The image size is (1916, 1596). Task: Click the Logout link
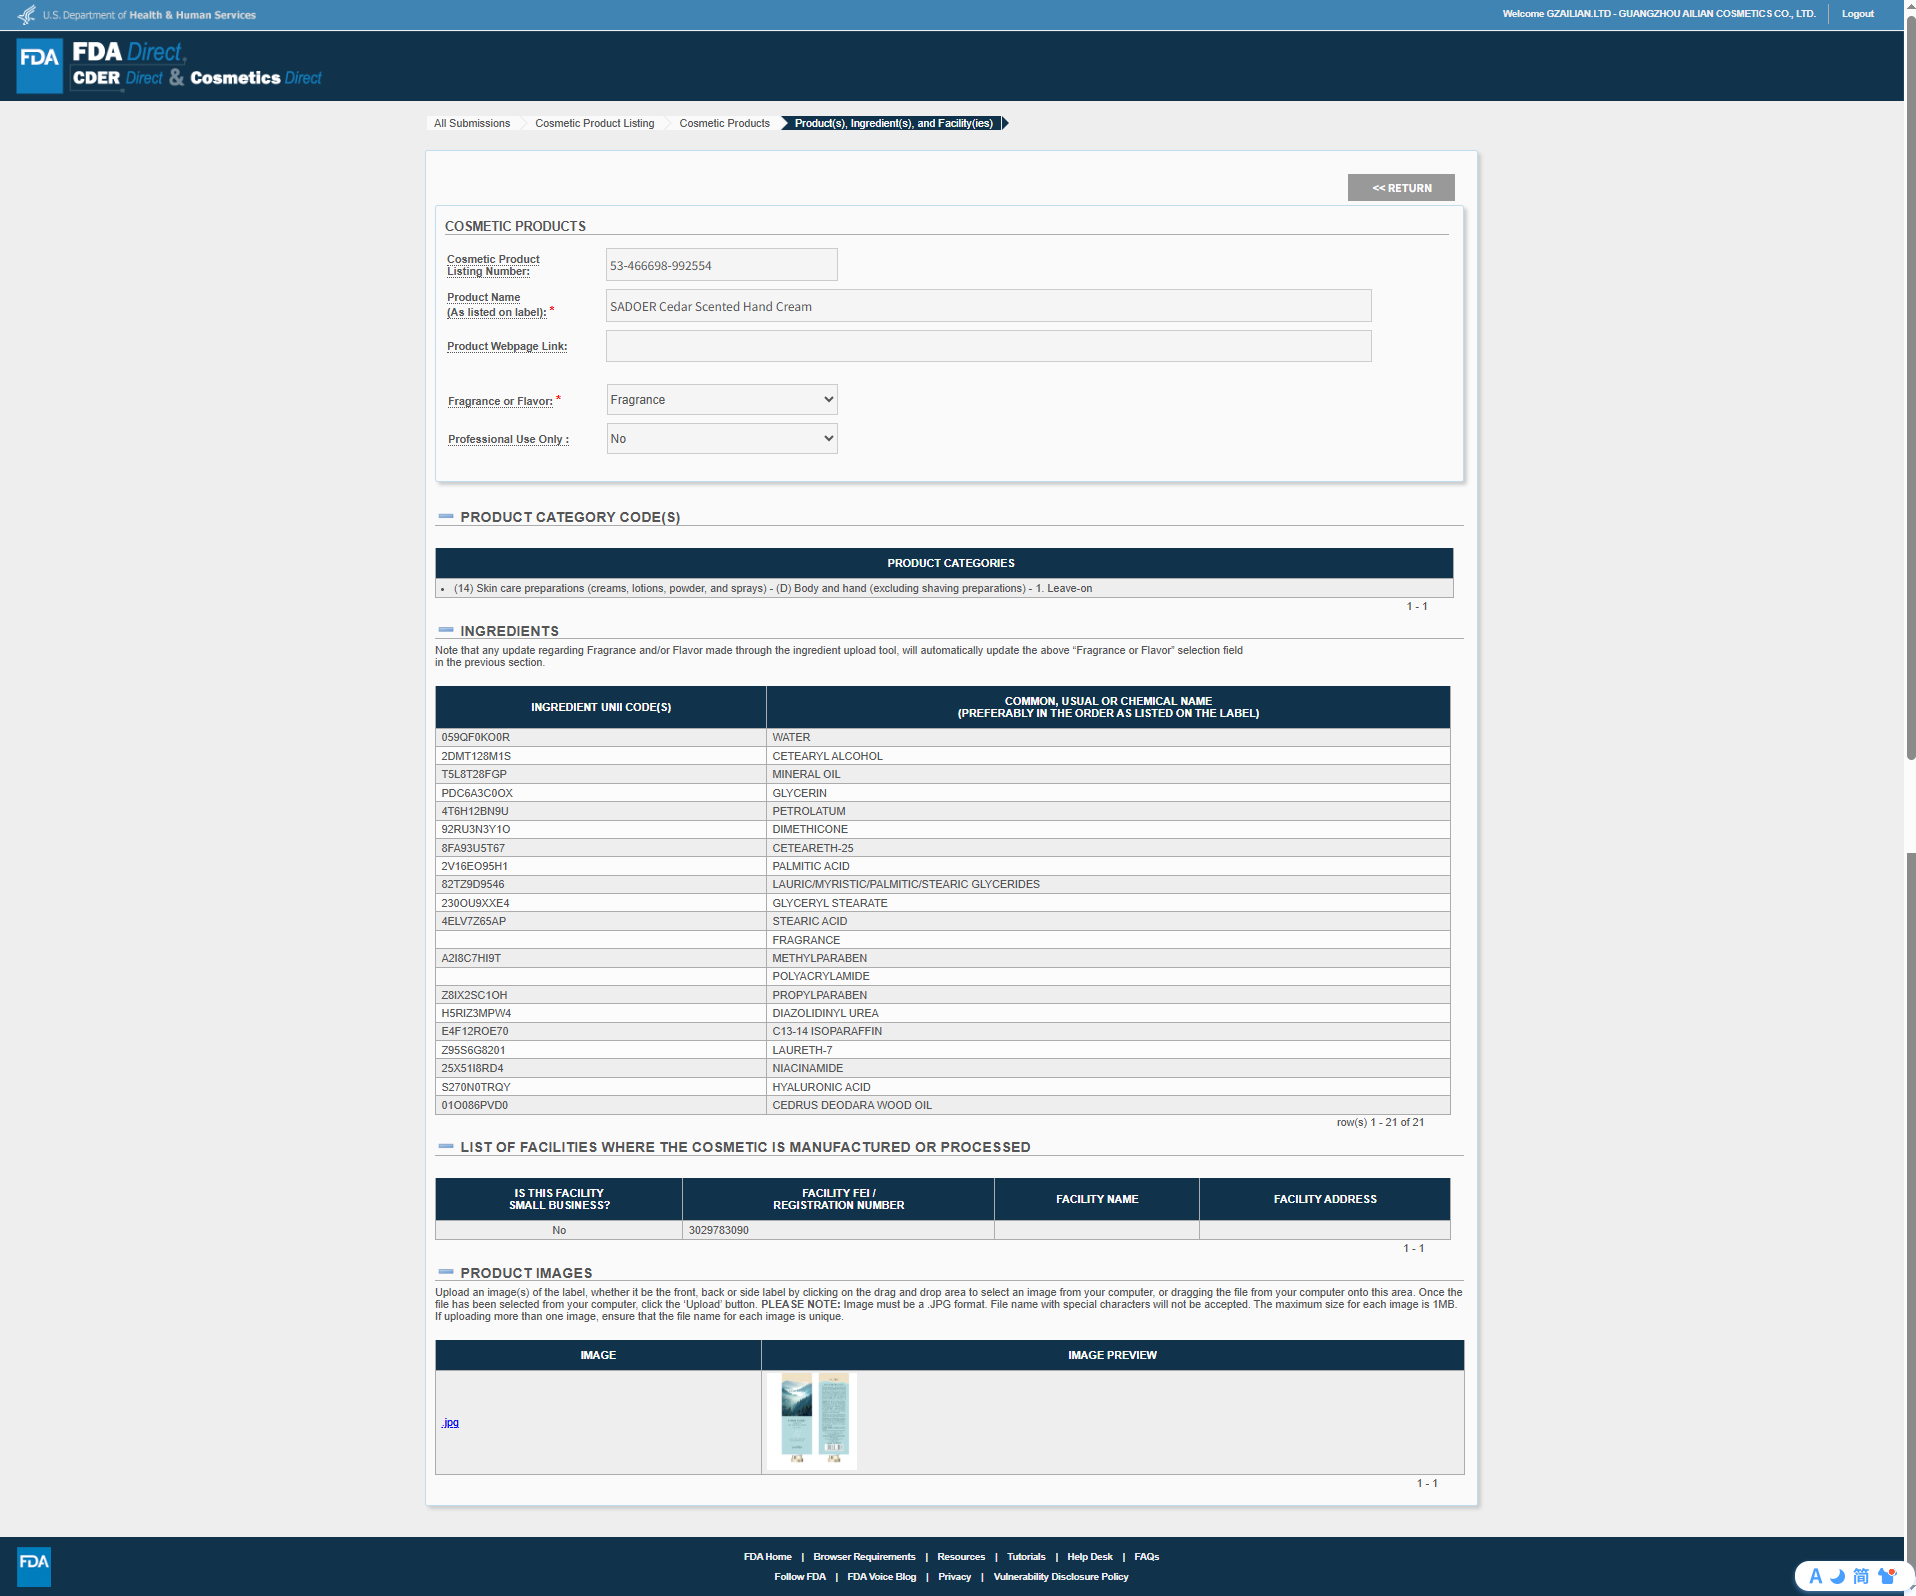tap(1857, 14)
